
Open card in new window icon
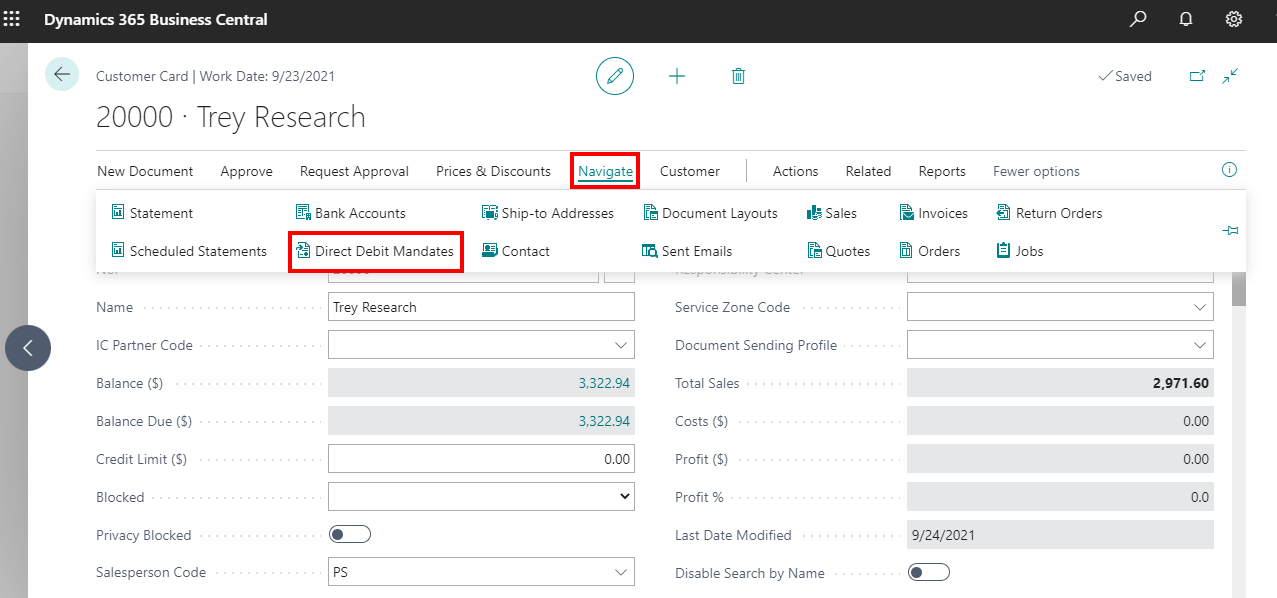(1197, 76)
